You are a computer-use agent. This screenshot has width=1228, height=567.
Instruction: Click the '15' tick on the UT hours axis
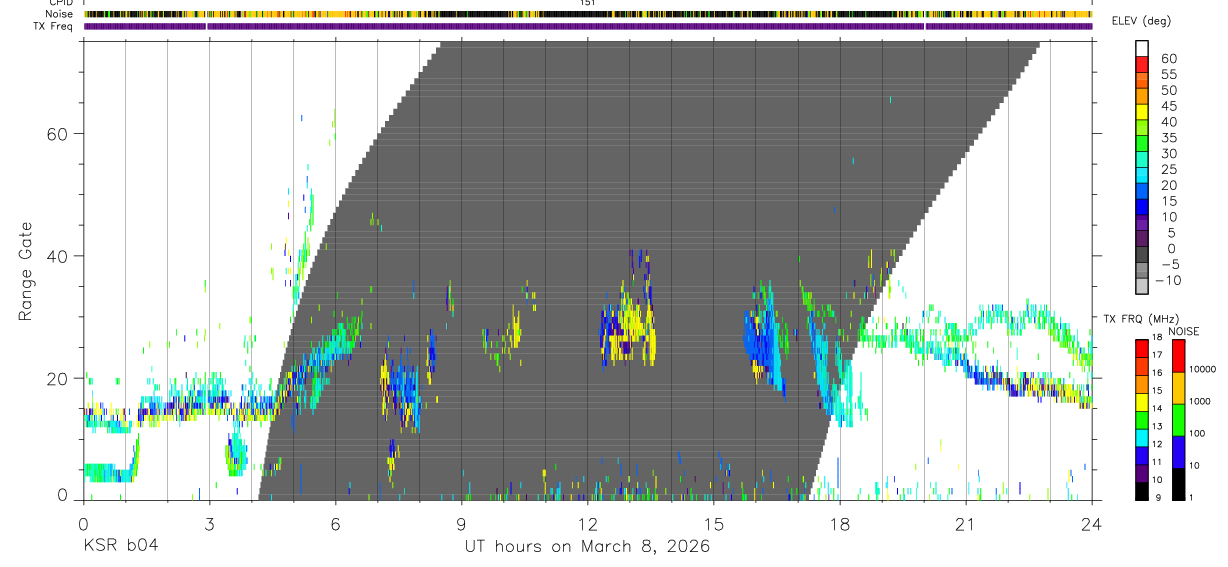tap(714, 523)
